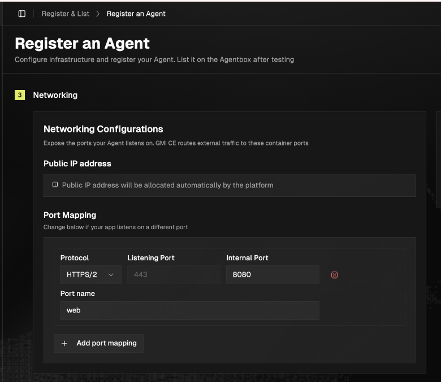Click the breadcrumb chevron separator
441x382 pixels.
click(98, 14)
